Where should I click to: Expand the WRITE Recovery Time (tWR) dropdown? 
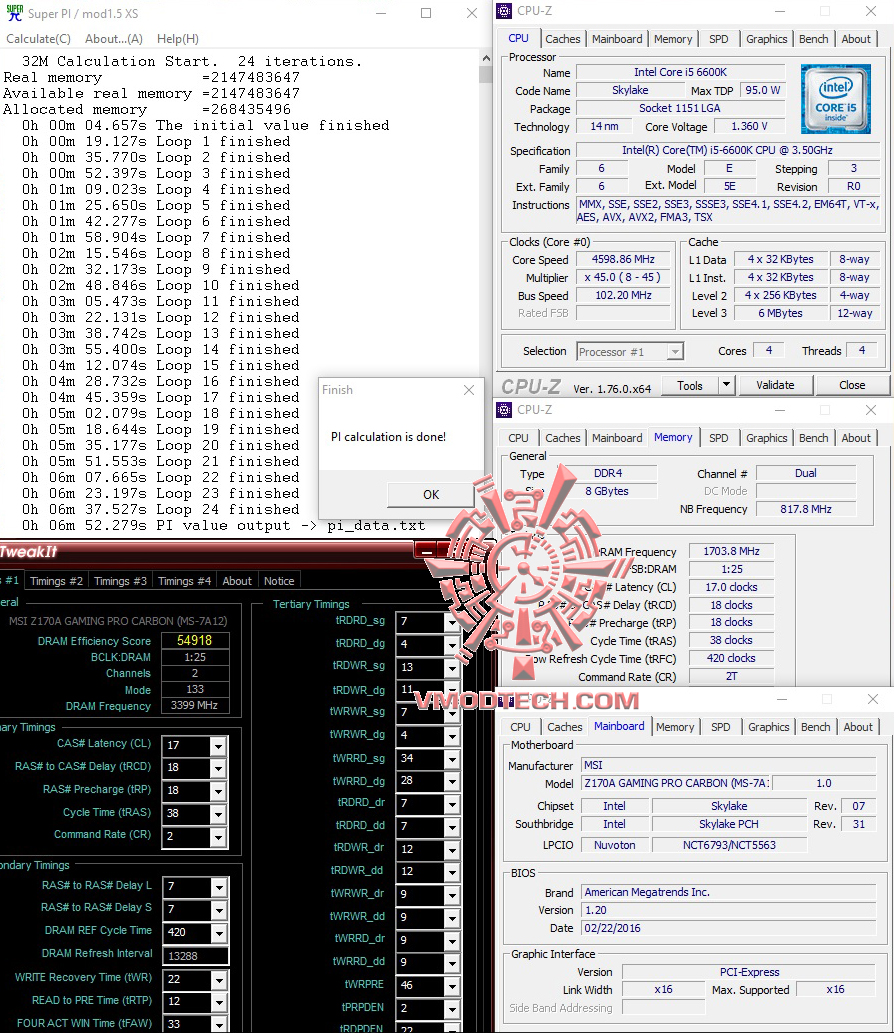click(x=219, y=980)
